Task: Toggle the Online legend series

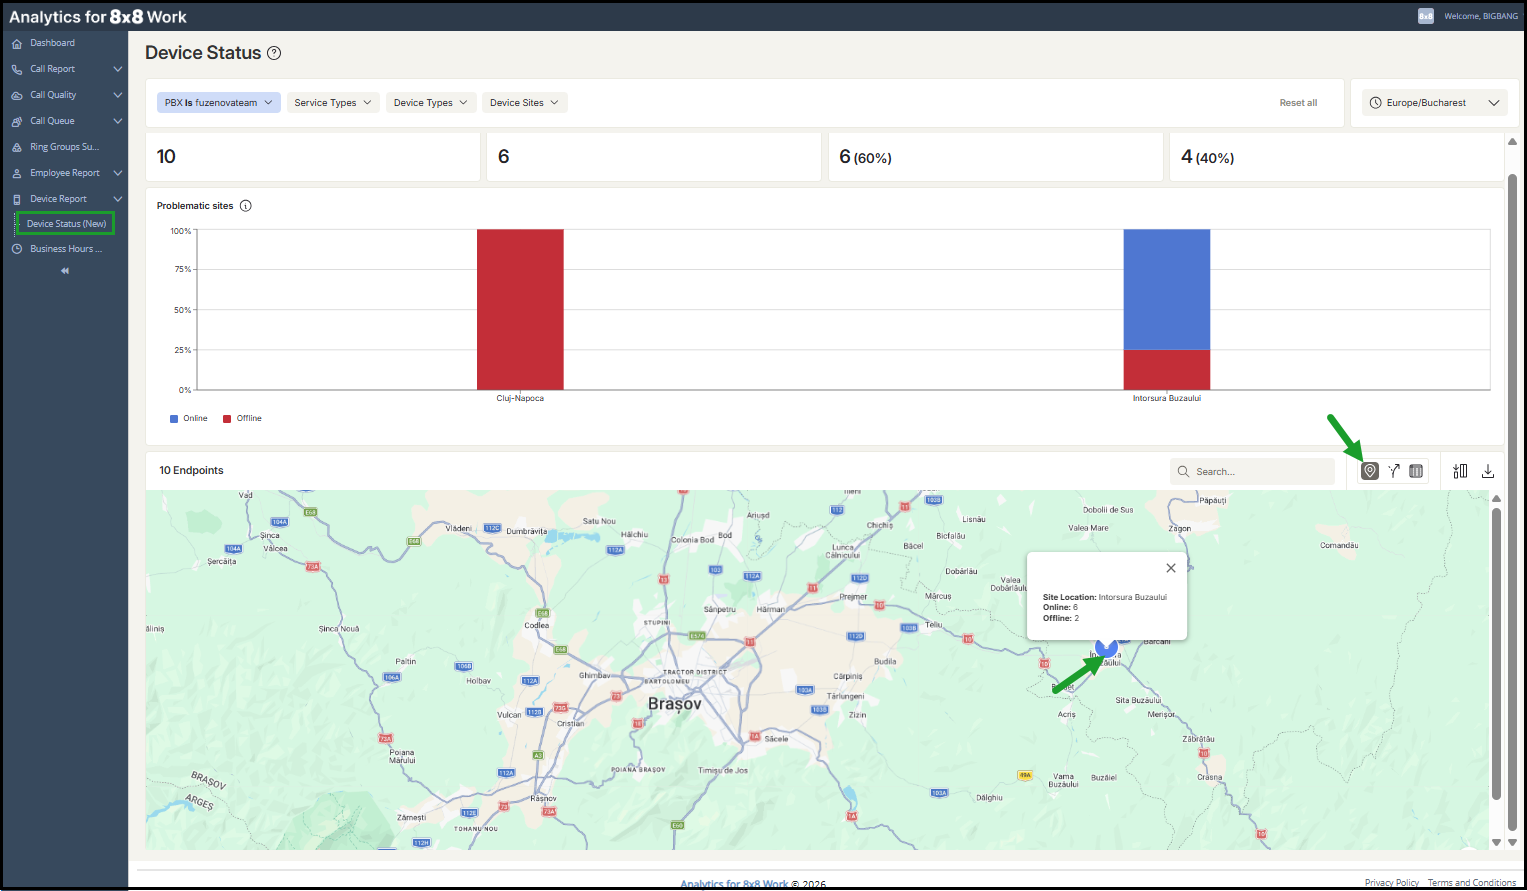Action: click(x=189, y=419)
